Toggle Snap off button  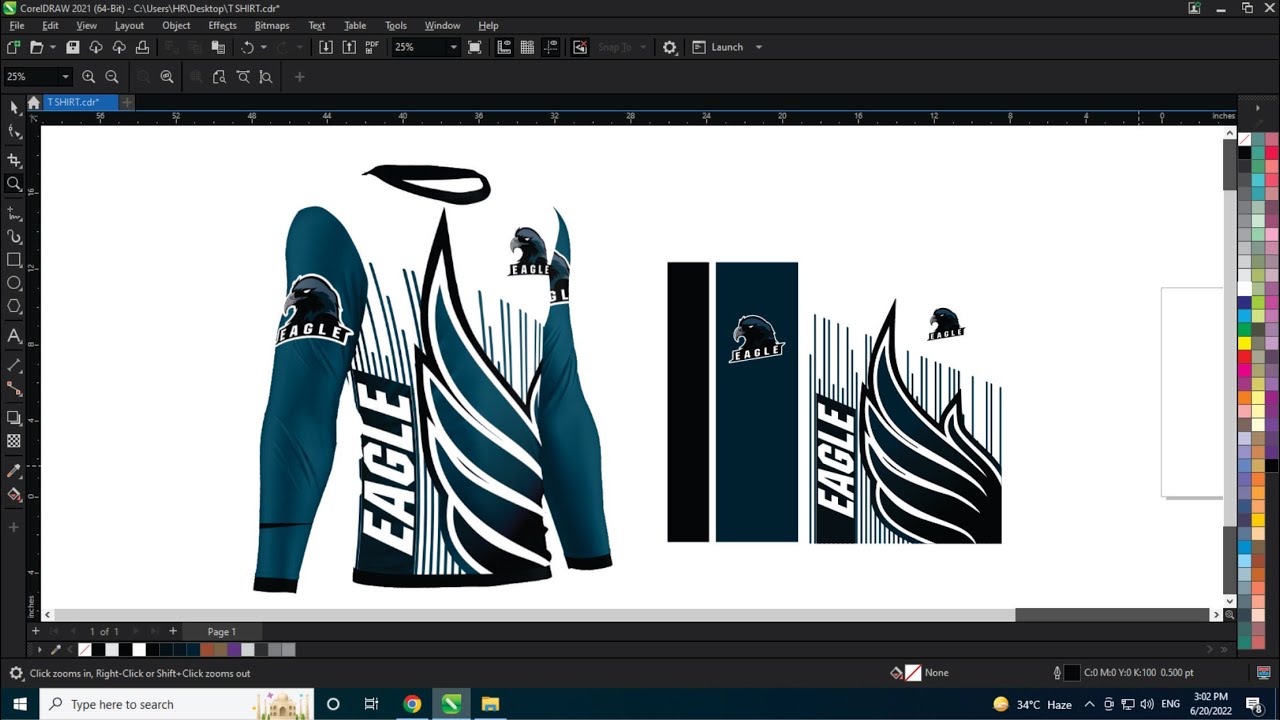tap(580, 47)
